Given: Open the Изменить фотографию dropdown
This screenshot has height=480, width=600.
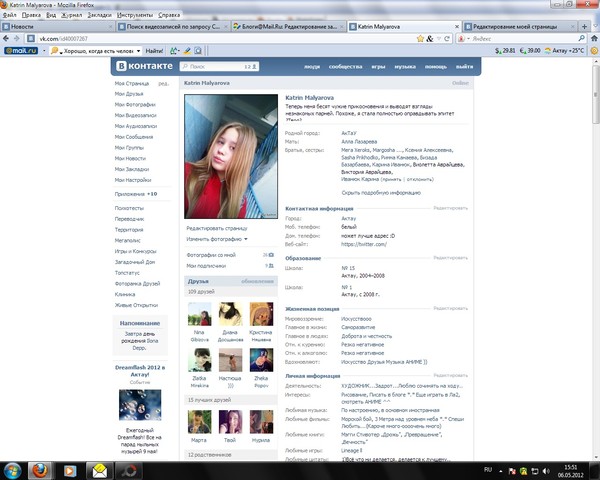Looking at the screenshot, I should click(x=217, y=239).
